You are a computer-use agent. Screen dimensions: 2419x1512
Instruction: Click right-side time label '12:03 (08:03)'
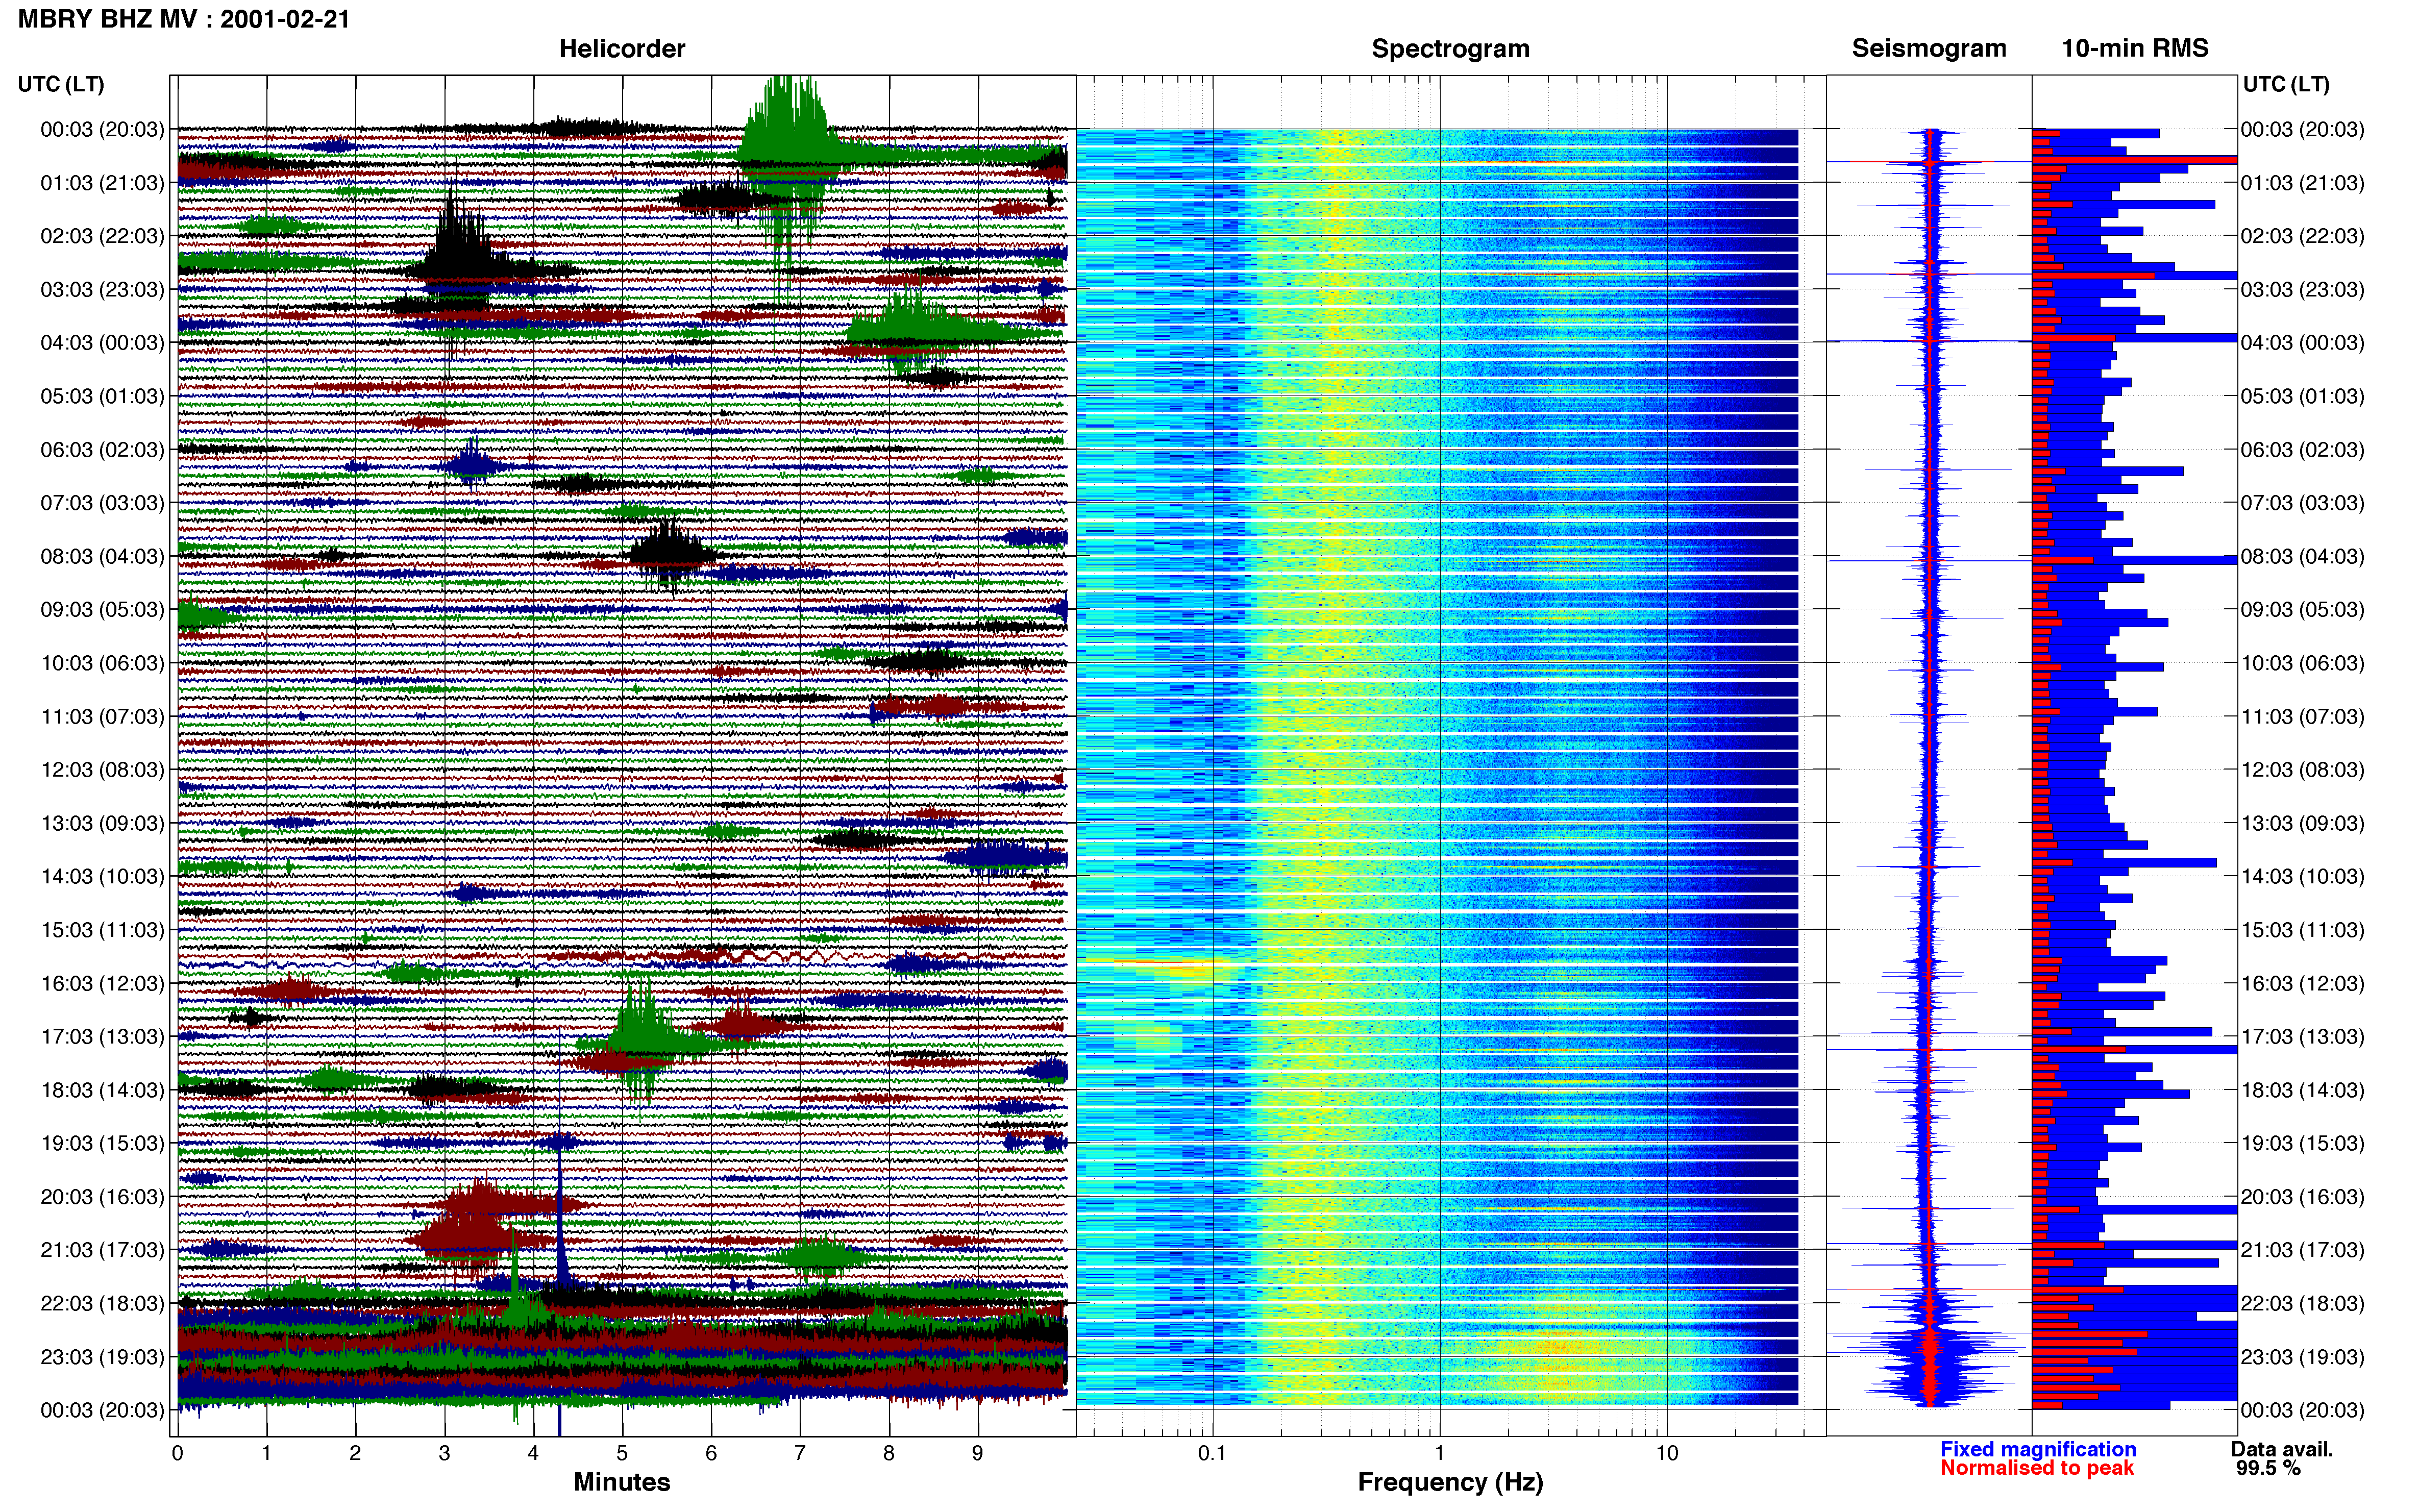(2303, 770)
